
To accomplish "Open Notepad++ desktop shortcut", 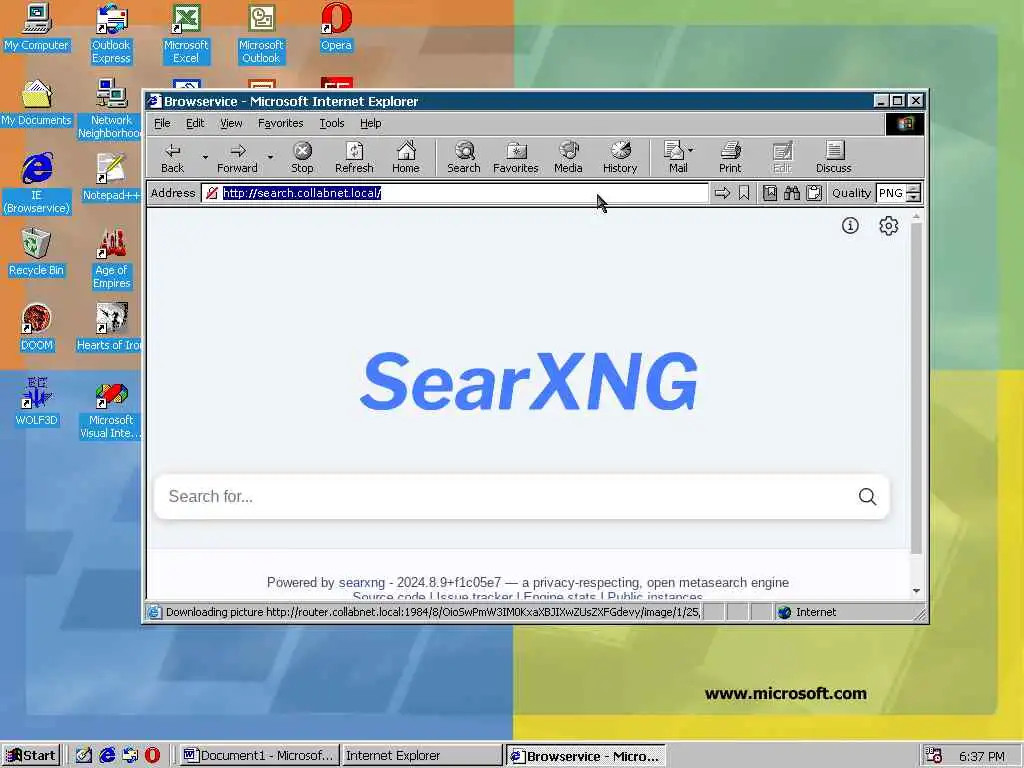I will click(111, 178).
